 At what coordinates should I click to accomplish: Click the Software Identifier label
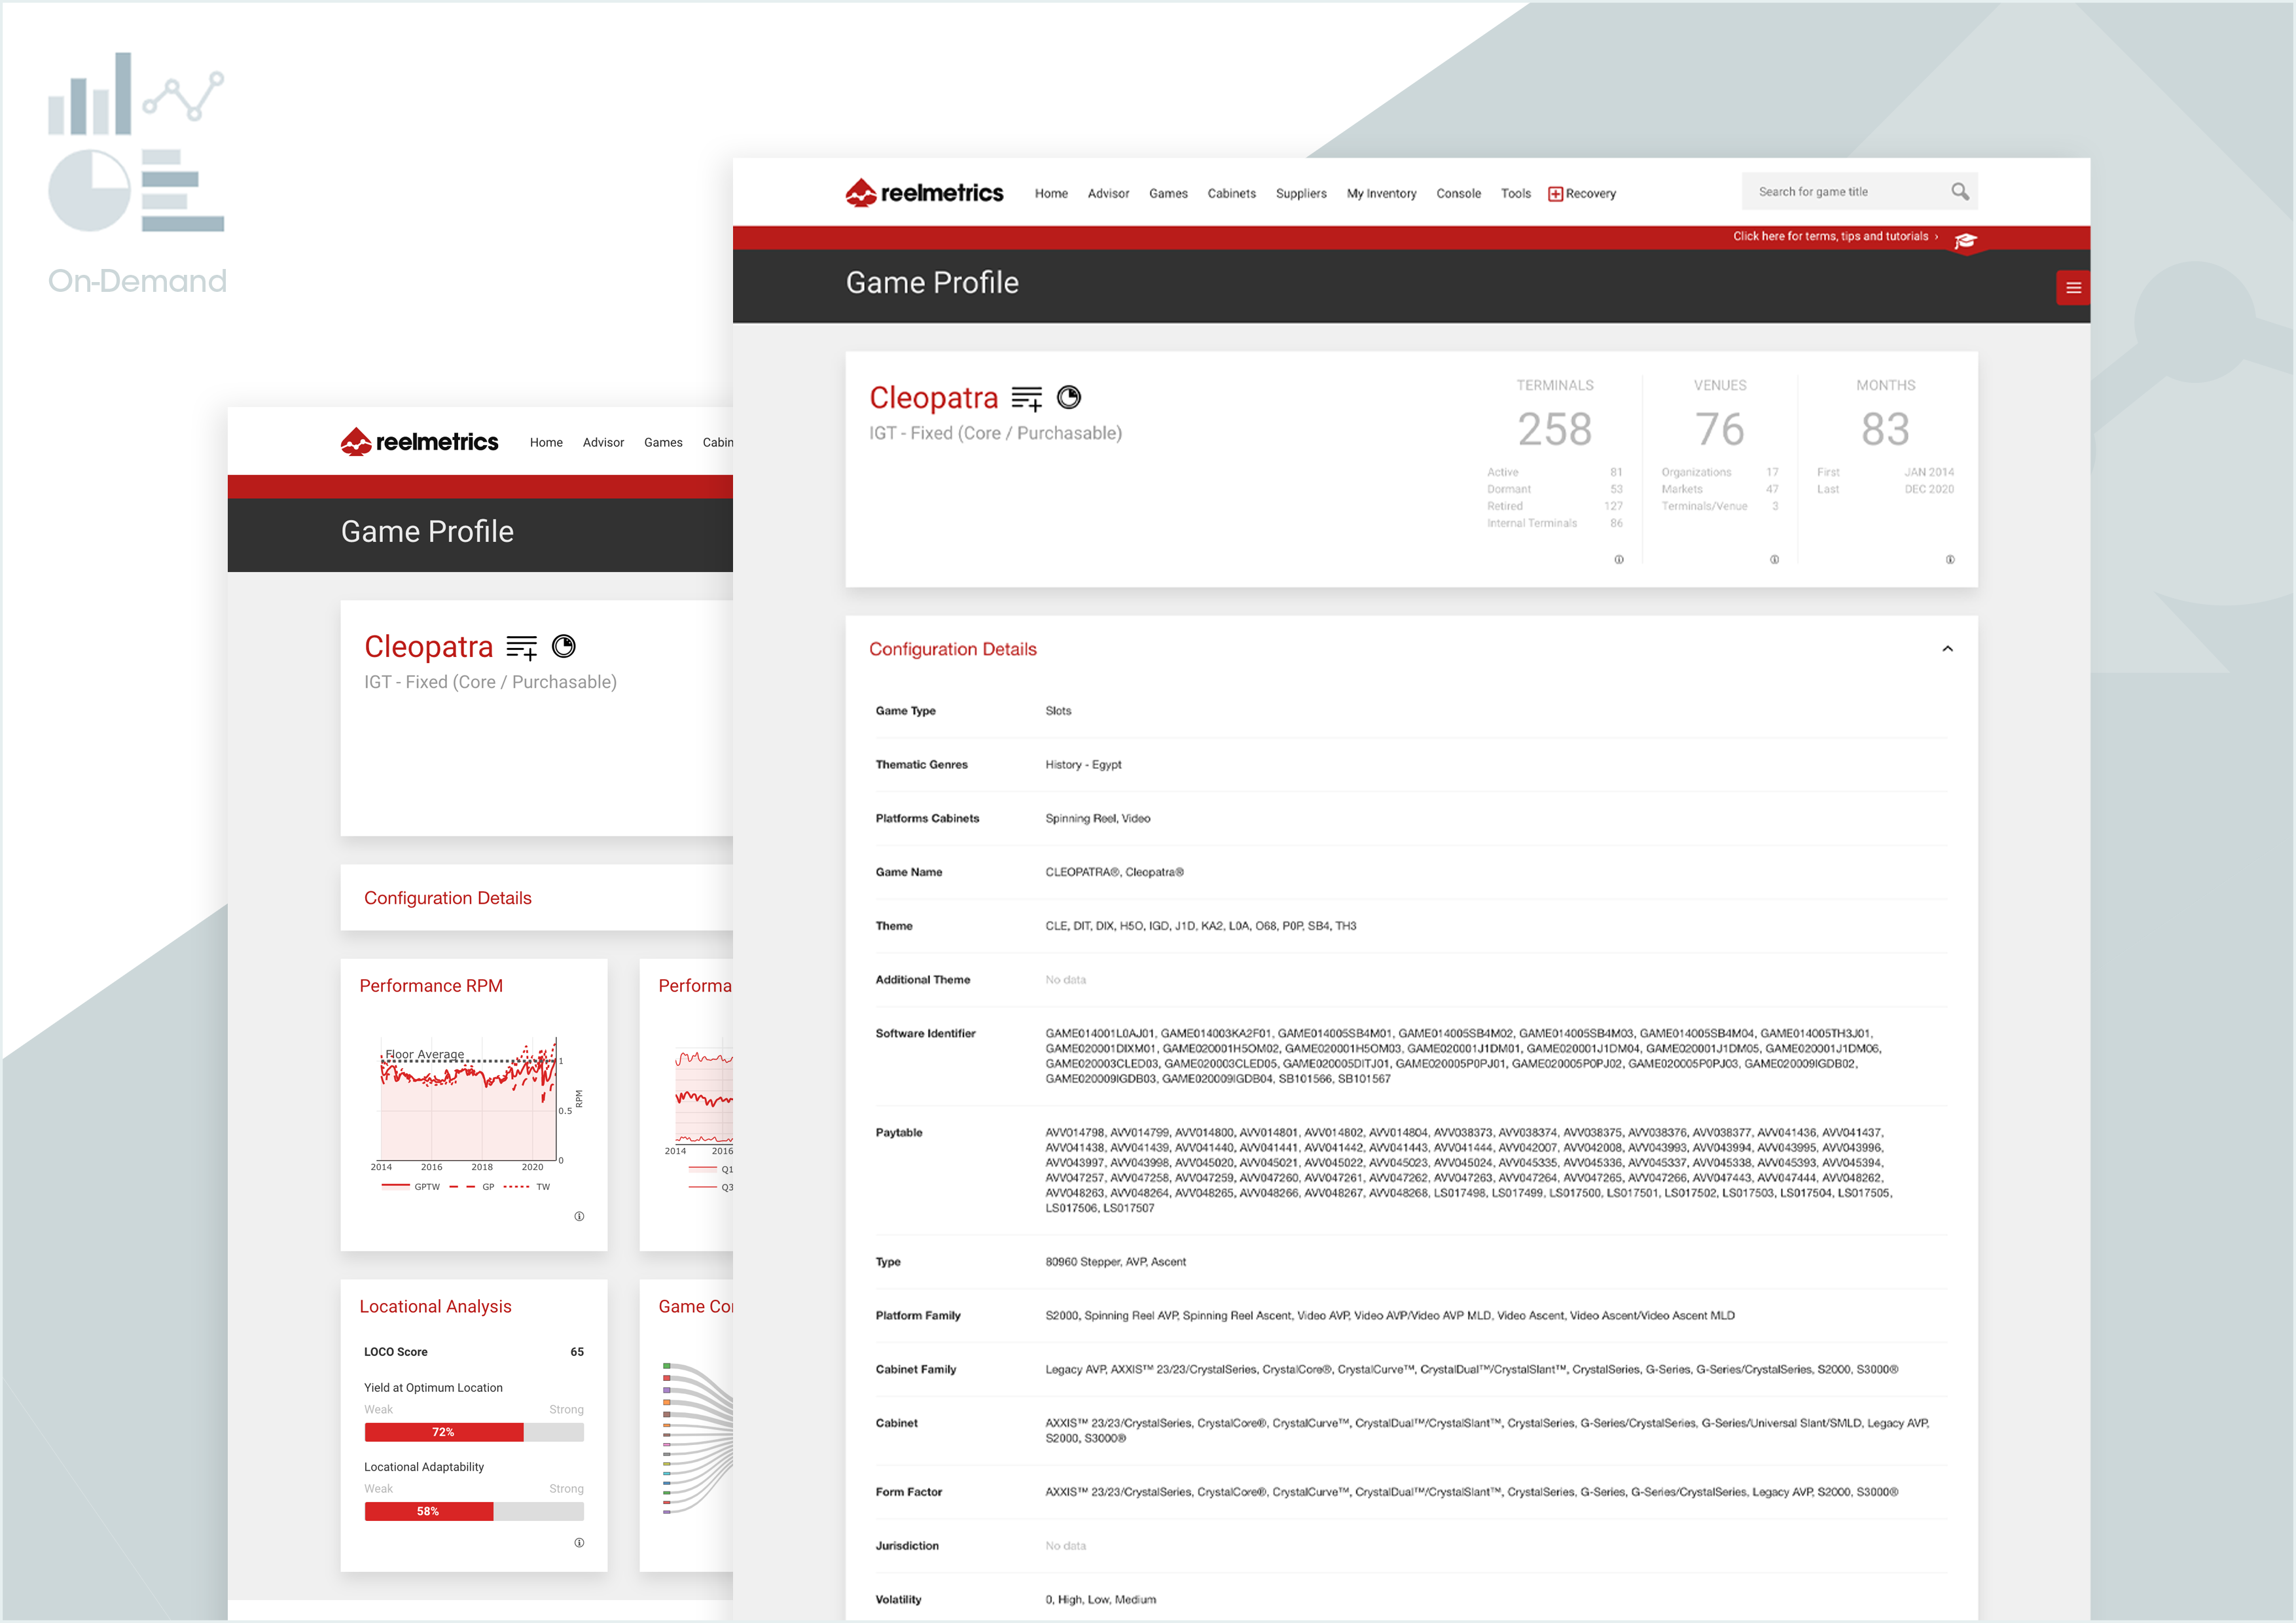click(x=925, y=1034)
